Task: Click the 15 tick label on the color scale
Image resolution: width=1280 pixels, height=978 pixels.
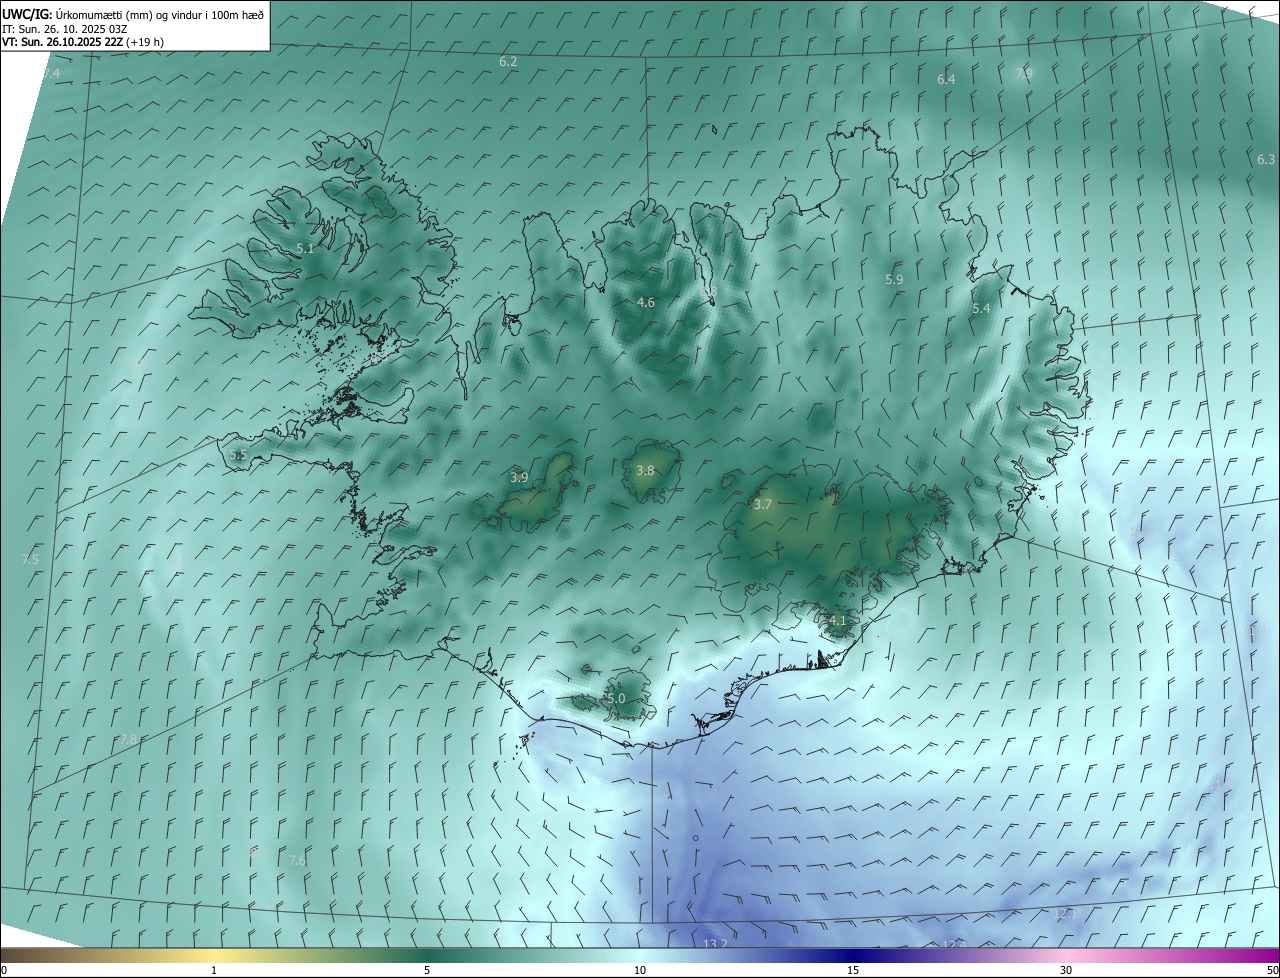Action: coord(853,970)
